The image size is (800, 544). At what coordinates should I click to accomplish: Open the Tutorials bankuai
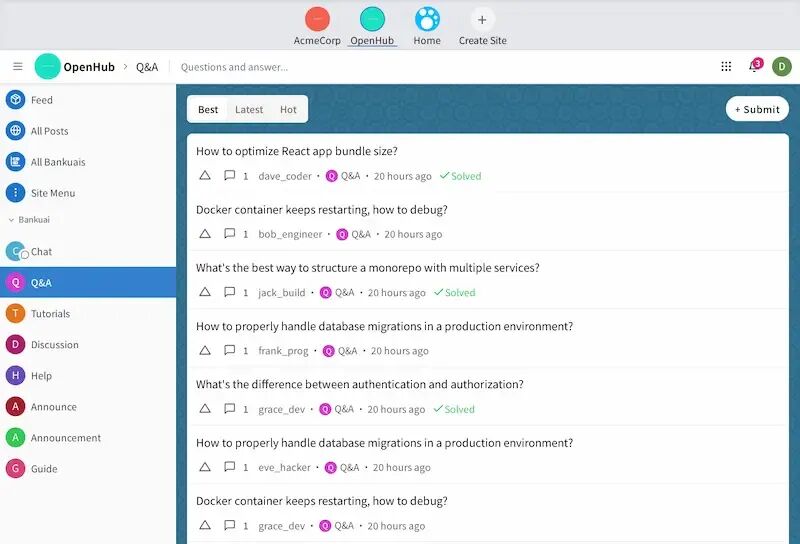tap(88, 313)
